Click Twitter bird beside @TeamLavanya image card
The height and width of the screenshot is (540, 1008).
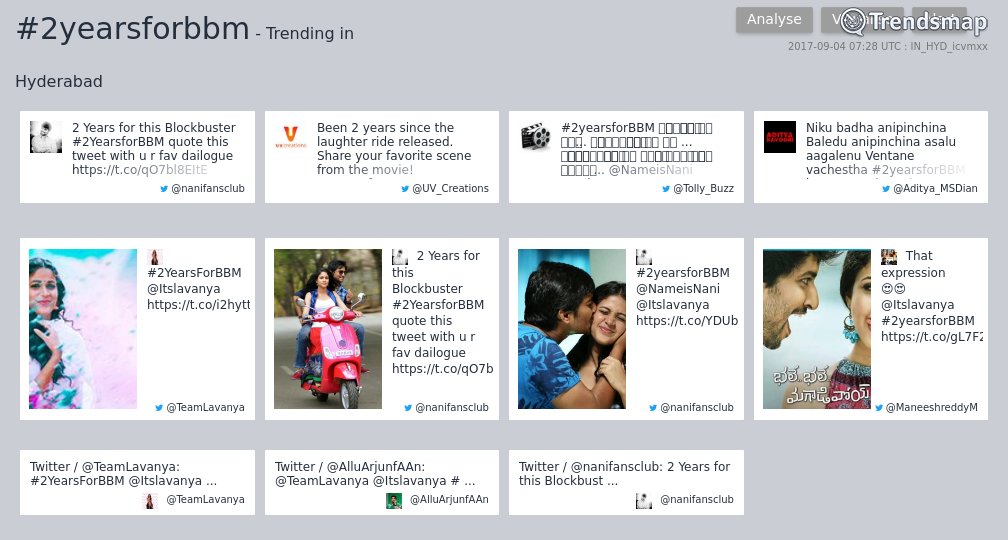[159, 408]
